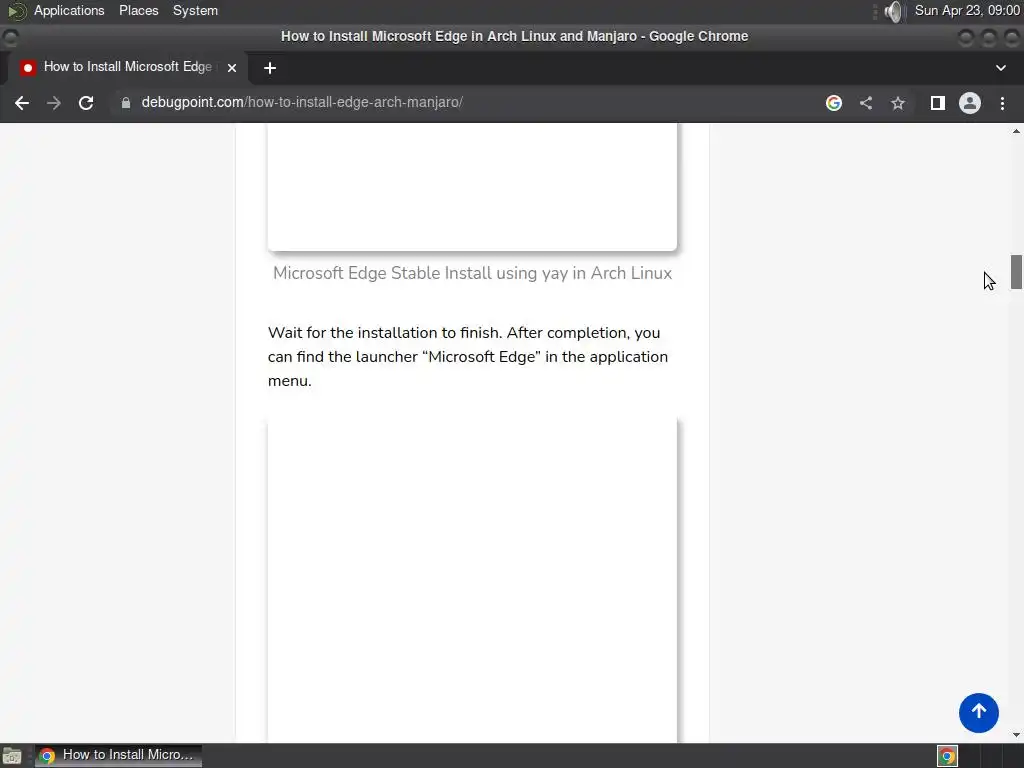This screenshot has width=1024, height=768.
Task: Click the forward navigation arrow
Action: click(x=54, y=103)
